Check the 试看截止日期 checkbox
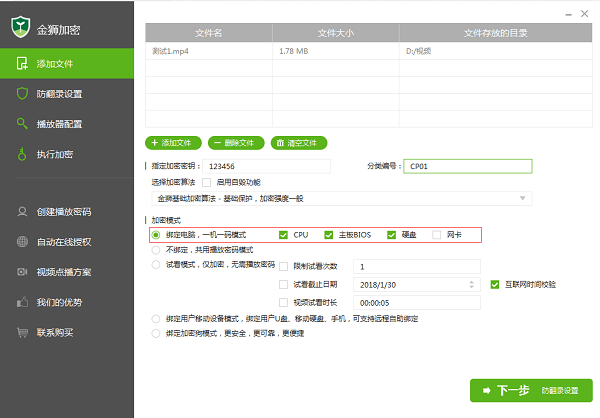This screenshot has width=600, height=418. 284,284
